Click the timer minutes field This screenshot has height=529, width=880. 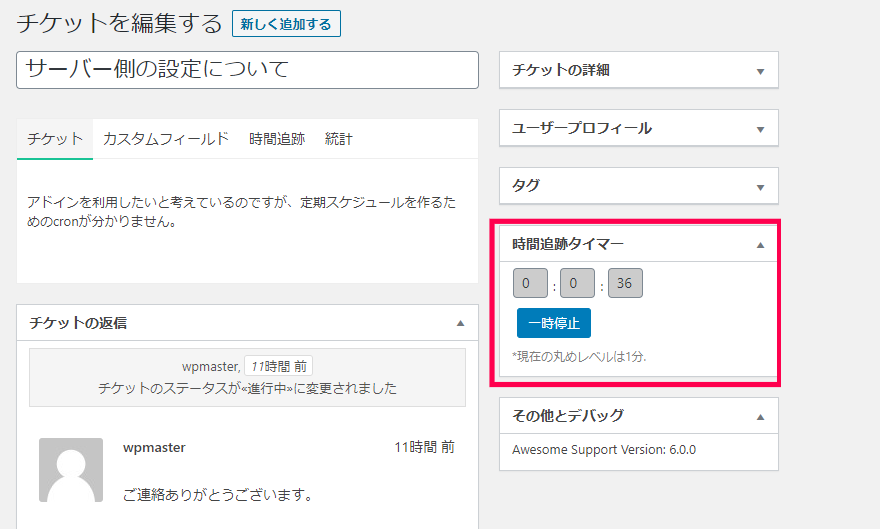click(x=577, y=284)
